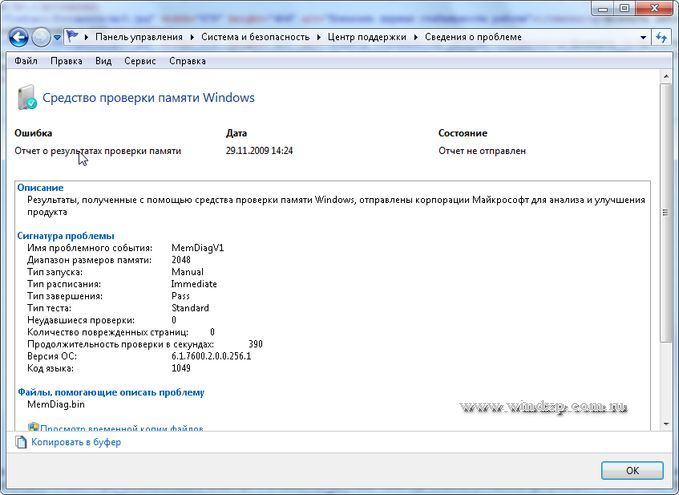Select the MemDiagV1 event name value
679x495 pixels.
coord(197,248)
